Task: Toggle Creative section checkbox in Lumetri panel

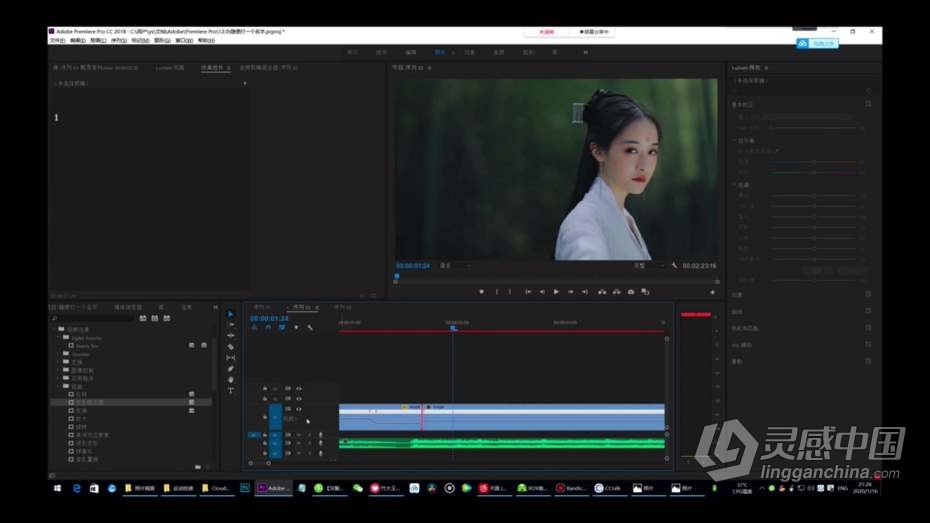Action: (868, 294)
